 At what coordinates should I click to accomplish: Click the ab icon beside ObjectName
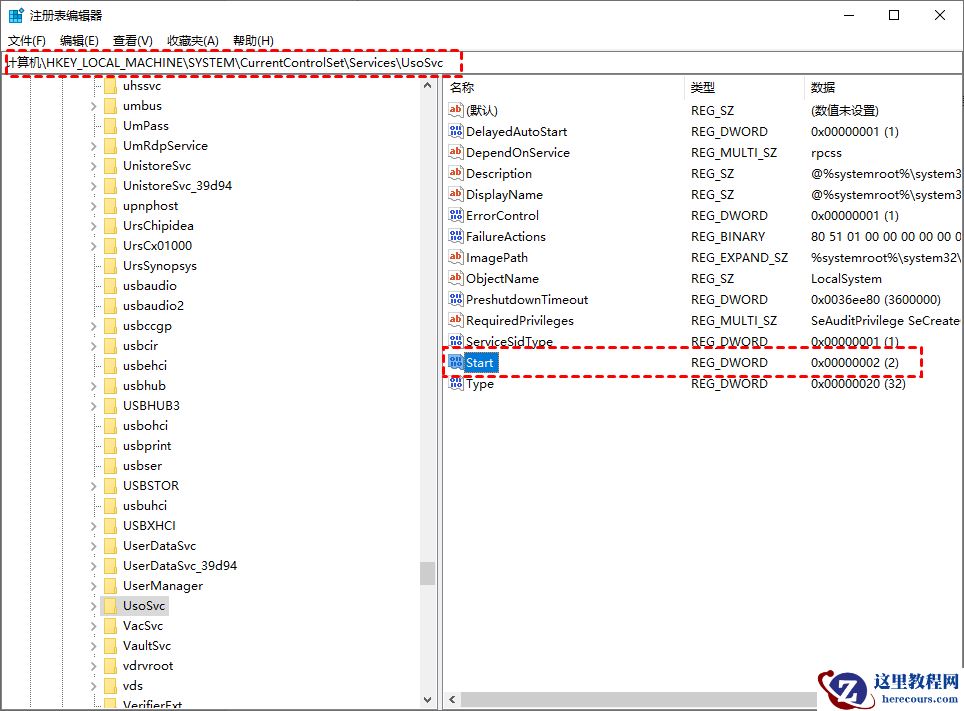[x=455, y=278]
